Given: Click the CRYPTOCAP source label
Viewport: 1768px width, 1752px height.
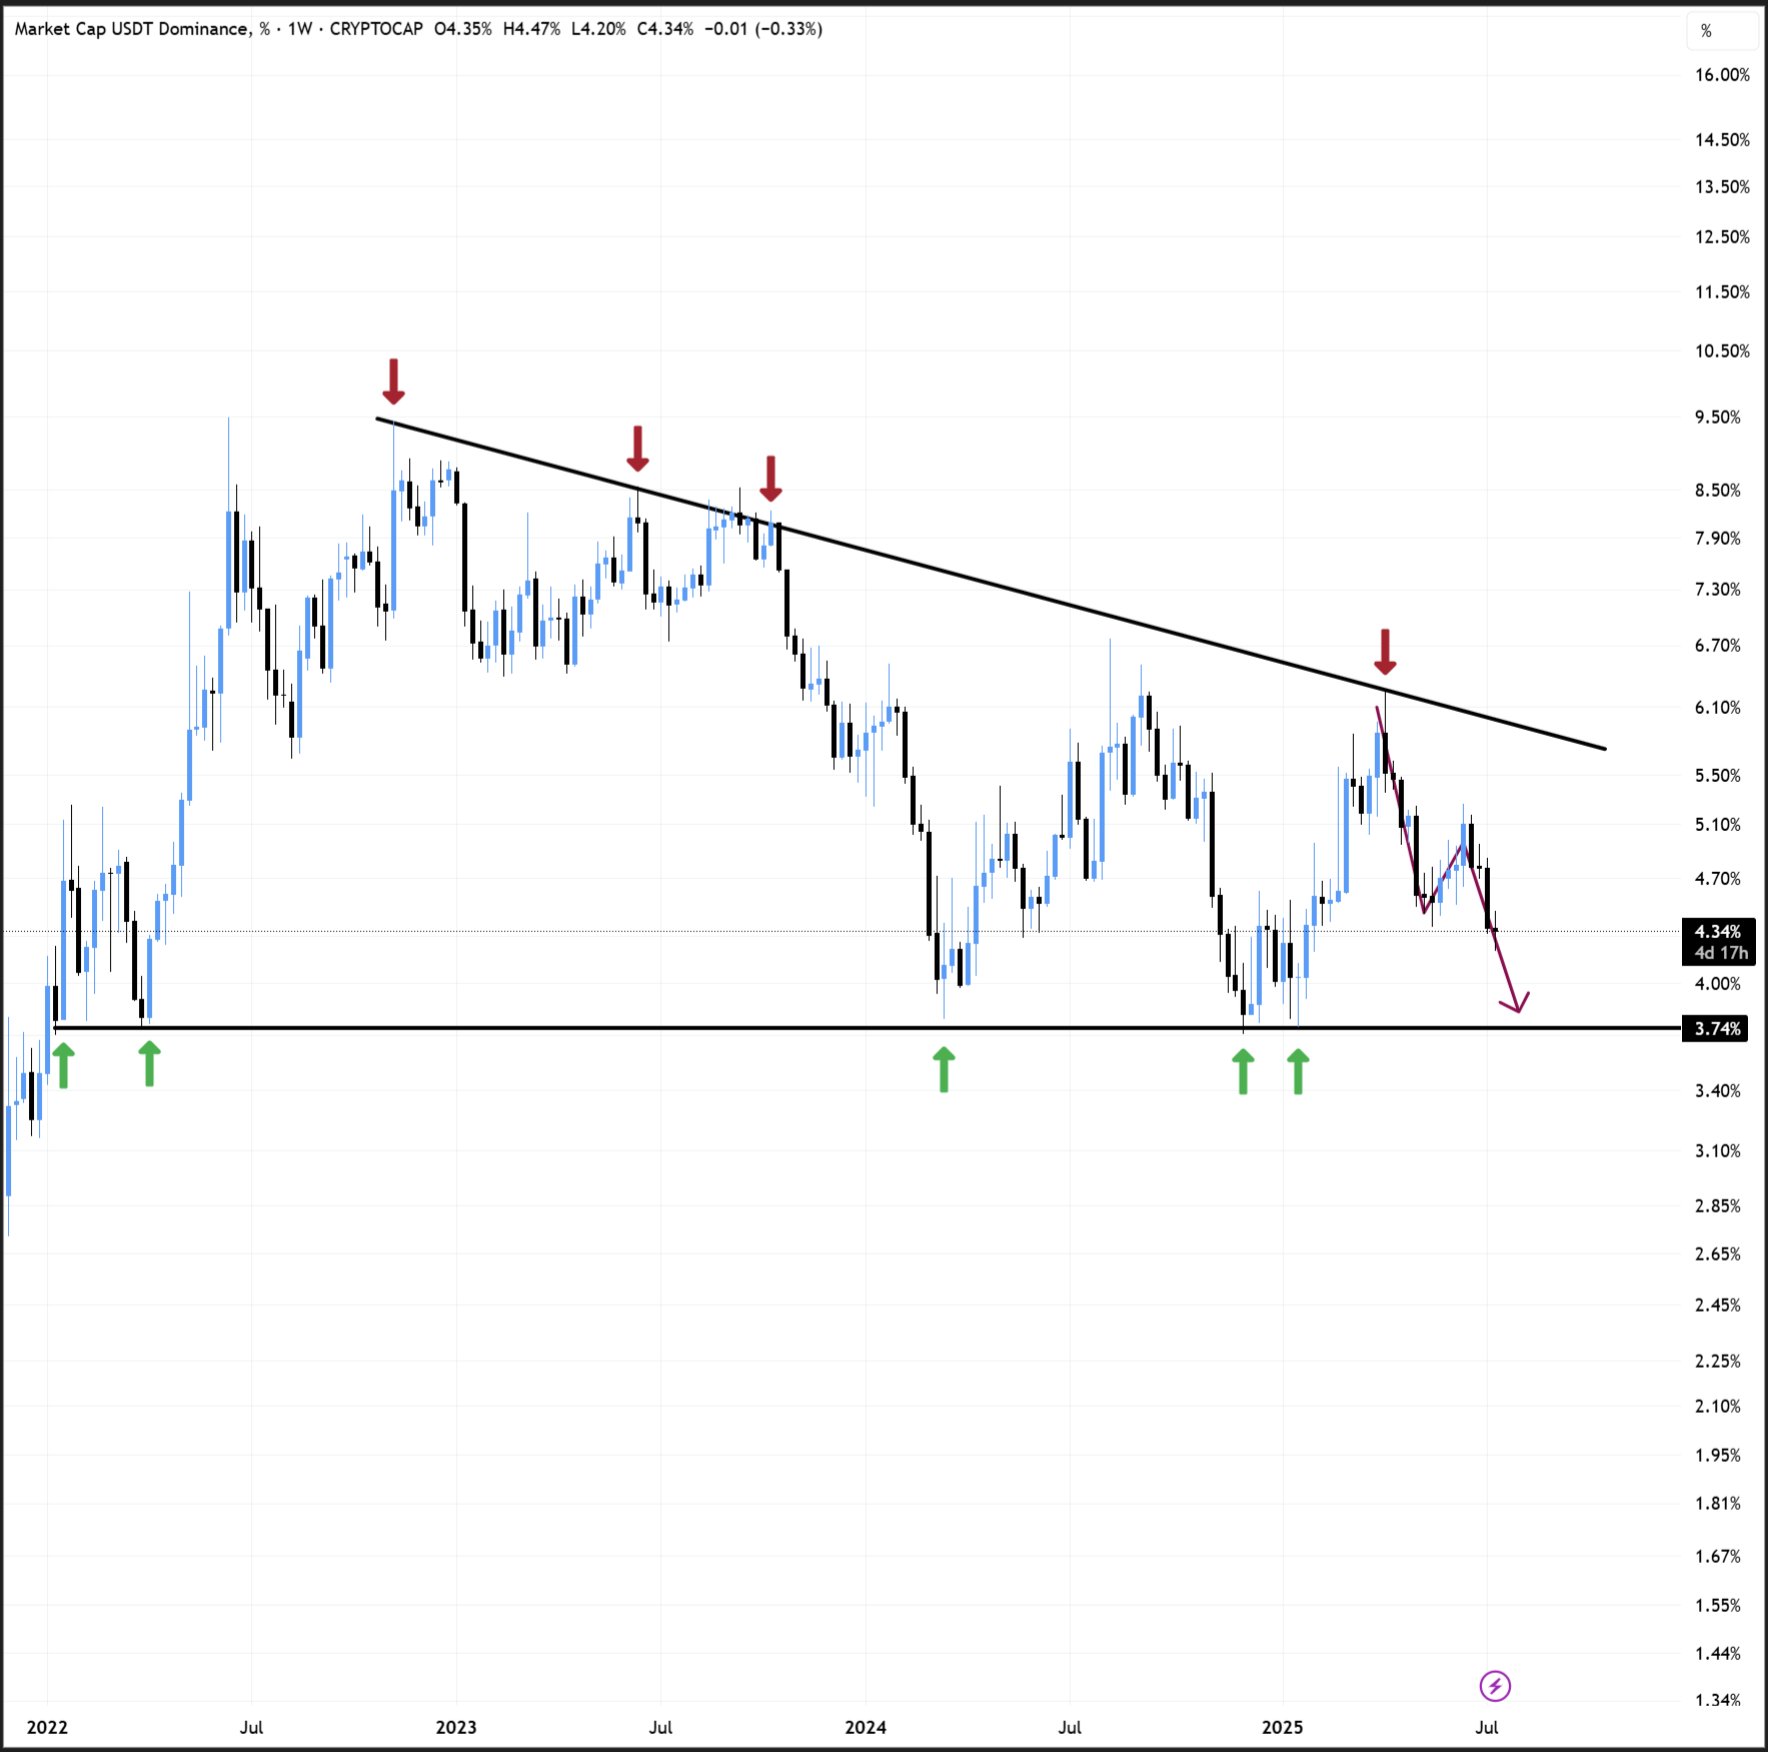Looking at the screenshot, I should pyautogui.click(x=376, y=29).
